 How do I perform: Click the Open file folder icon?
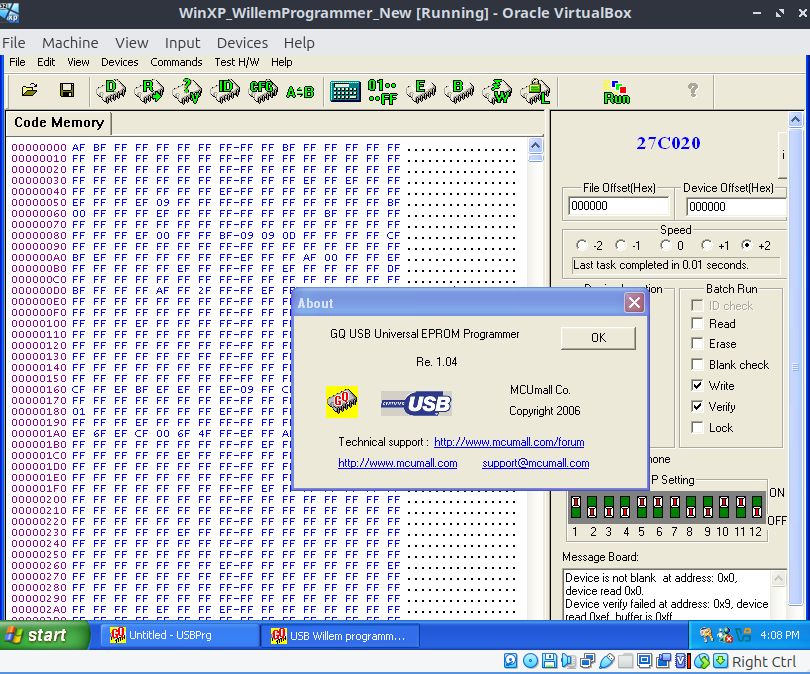(x=30, y=91)
